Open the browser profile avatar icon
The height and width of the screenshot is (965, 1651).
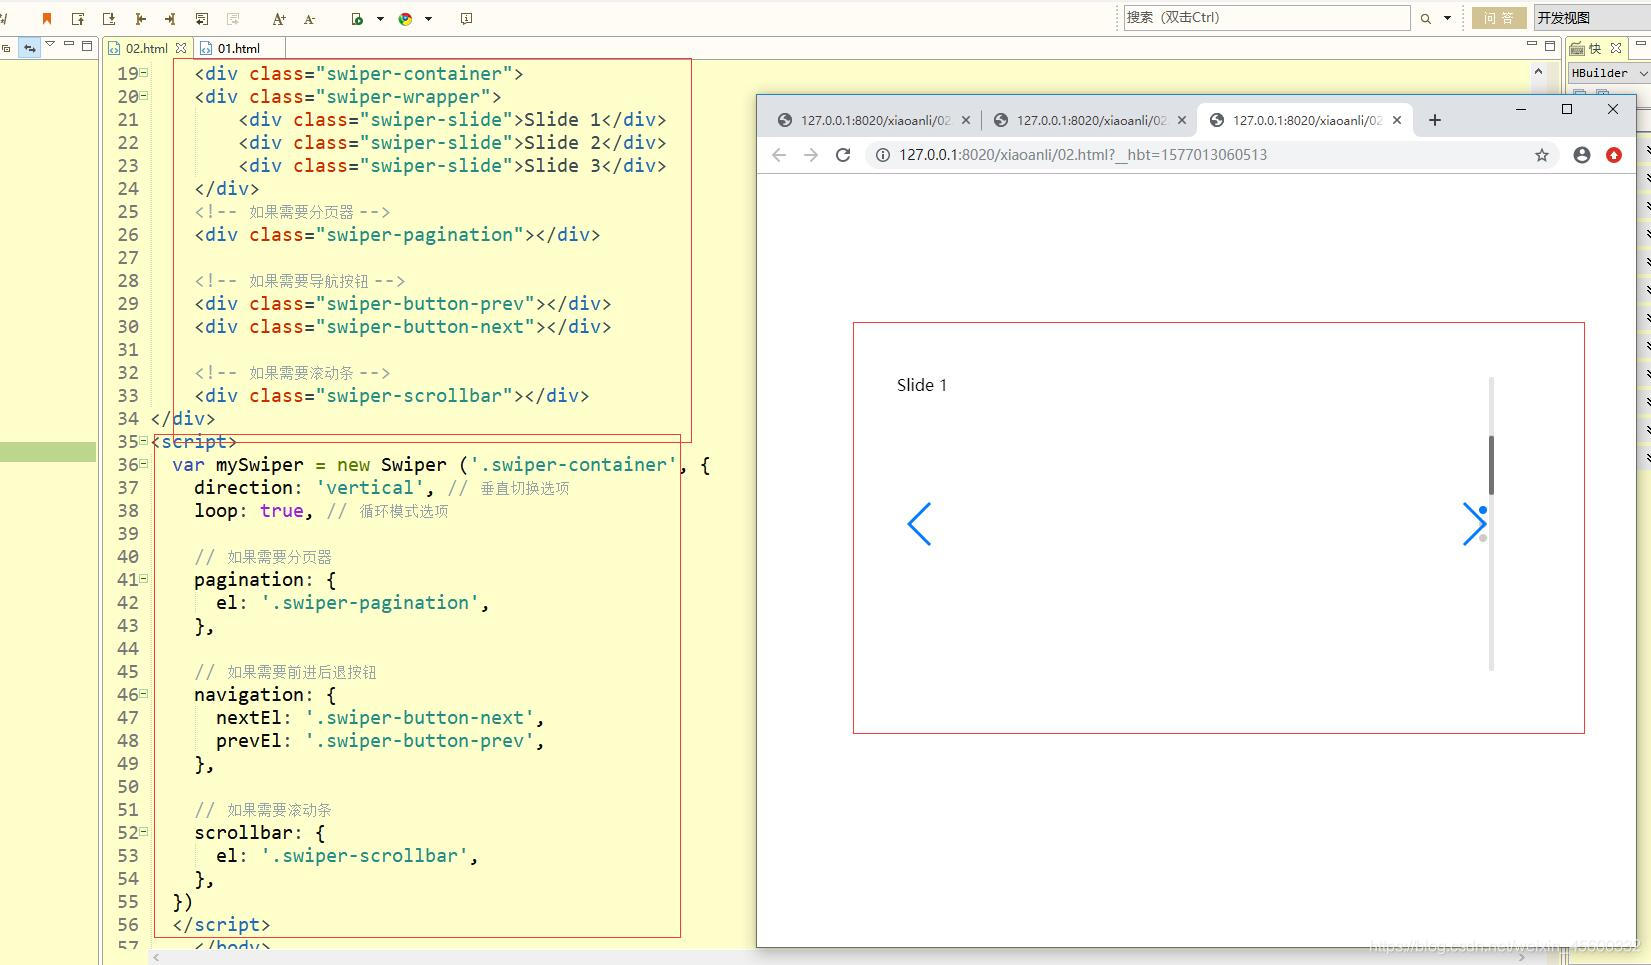pyautogui.click(x=1582, y=155)
